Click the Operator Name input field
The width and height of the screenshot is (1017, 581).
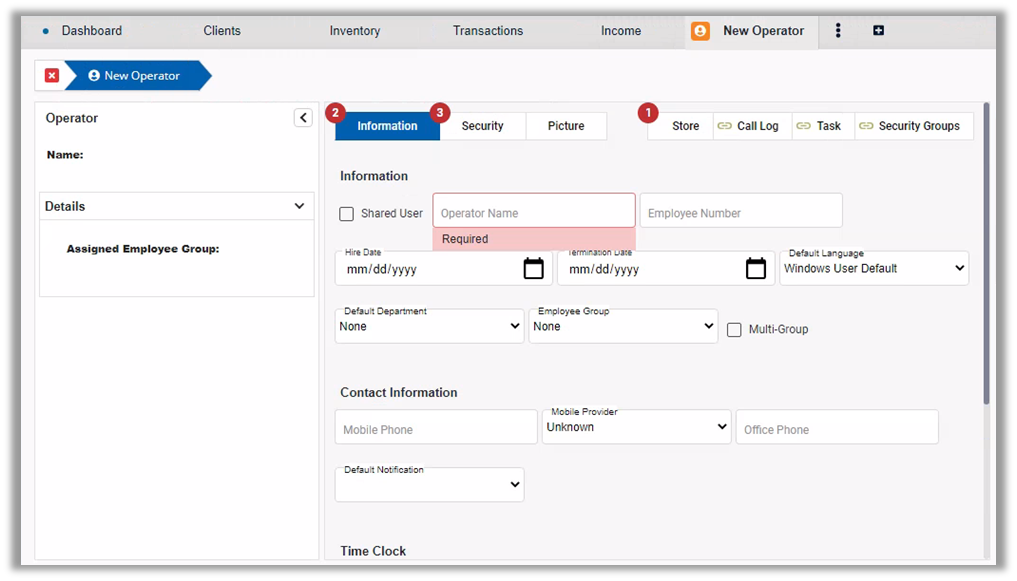[534, 213]
